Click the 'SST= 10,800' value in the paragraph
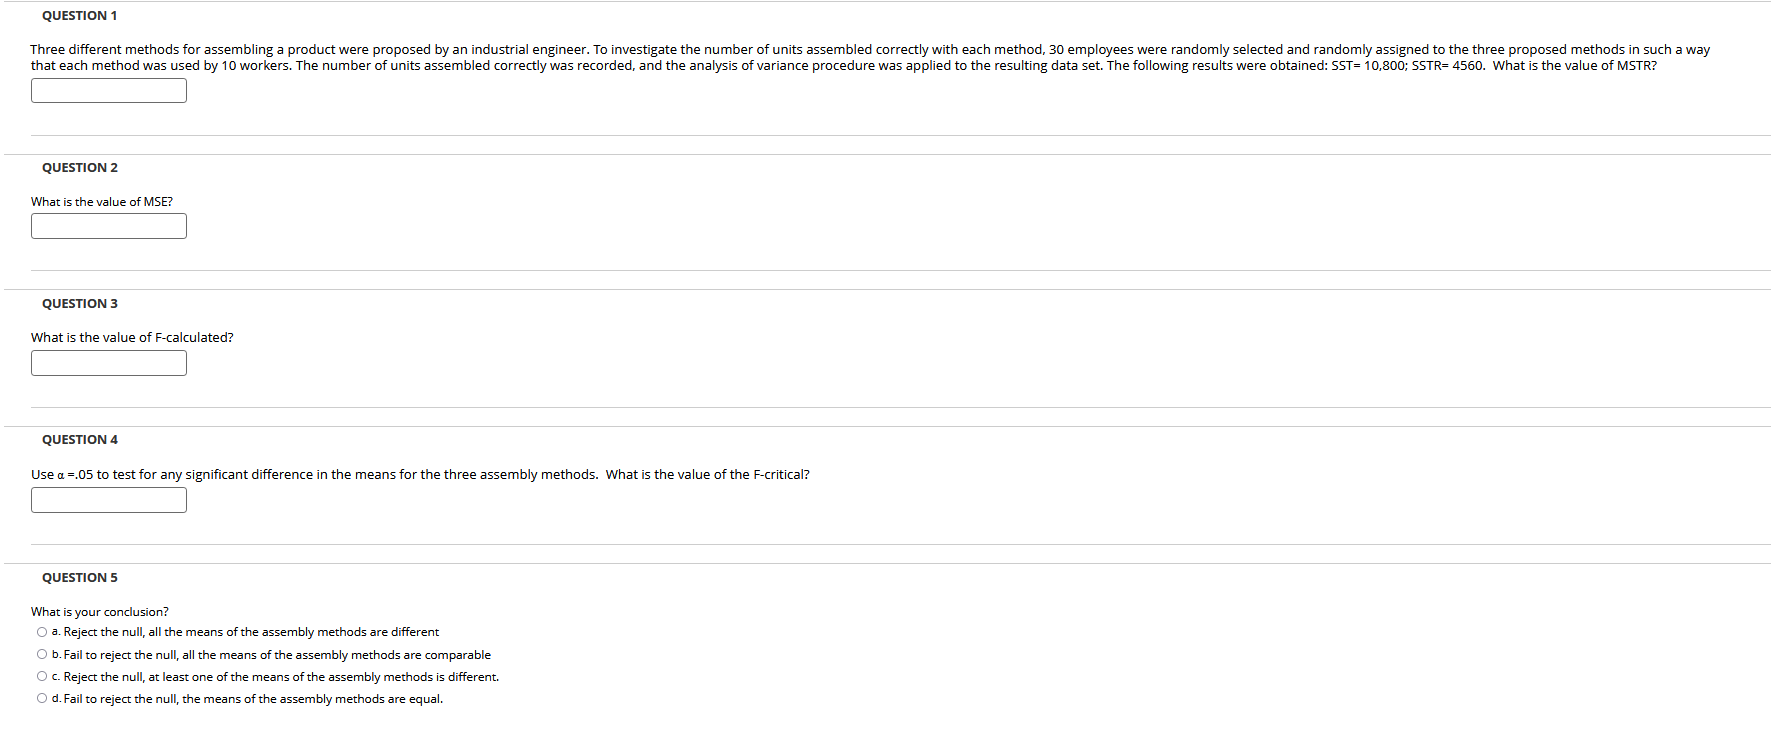The image size is (1771, 736). [x=1368, y=66]
